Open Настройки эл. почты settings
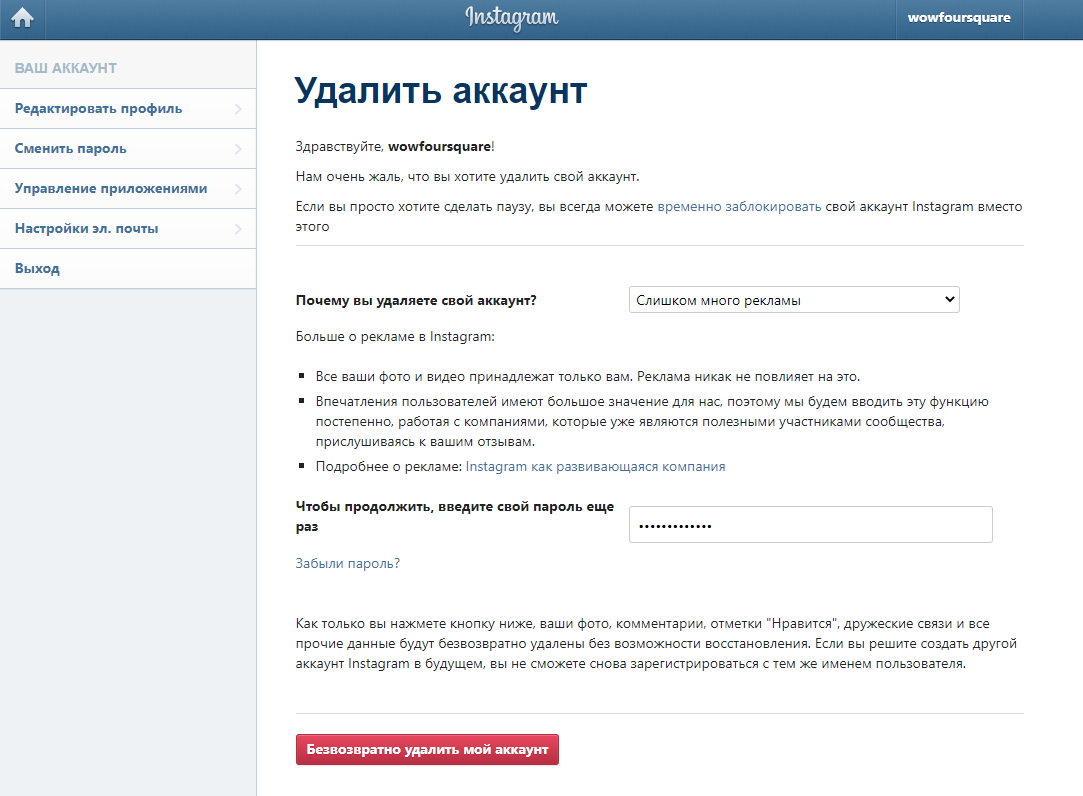The width and height of the screenshot is (1083, 796). [x=86, y=228]
